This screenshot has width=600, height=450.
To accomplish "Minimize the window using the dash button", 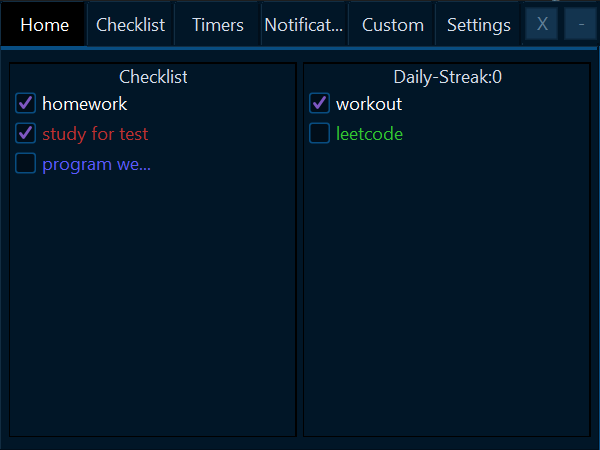I will 581,24.
